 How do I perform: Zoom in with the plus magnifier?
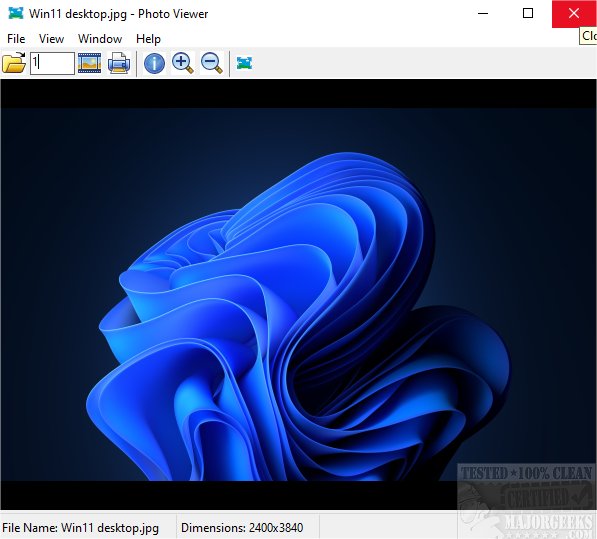183,63
